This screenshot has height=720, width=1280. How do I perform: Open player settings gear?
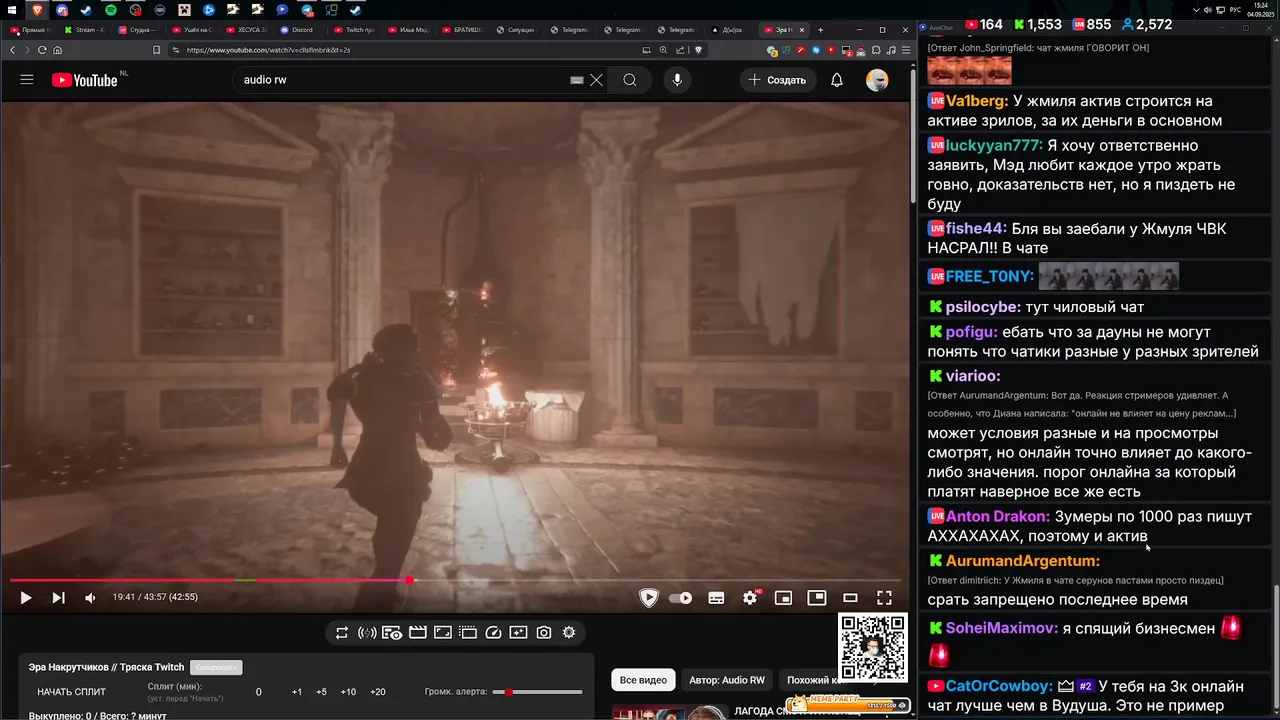(x=750, y=598)
